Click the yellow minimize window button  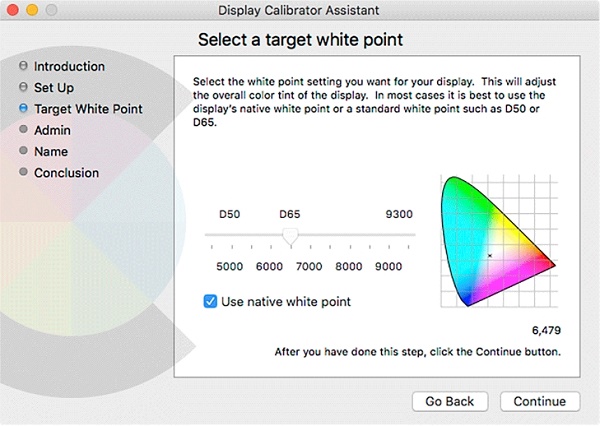pyautogui.click(x=32, y=10)
